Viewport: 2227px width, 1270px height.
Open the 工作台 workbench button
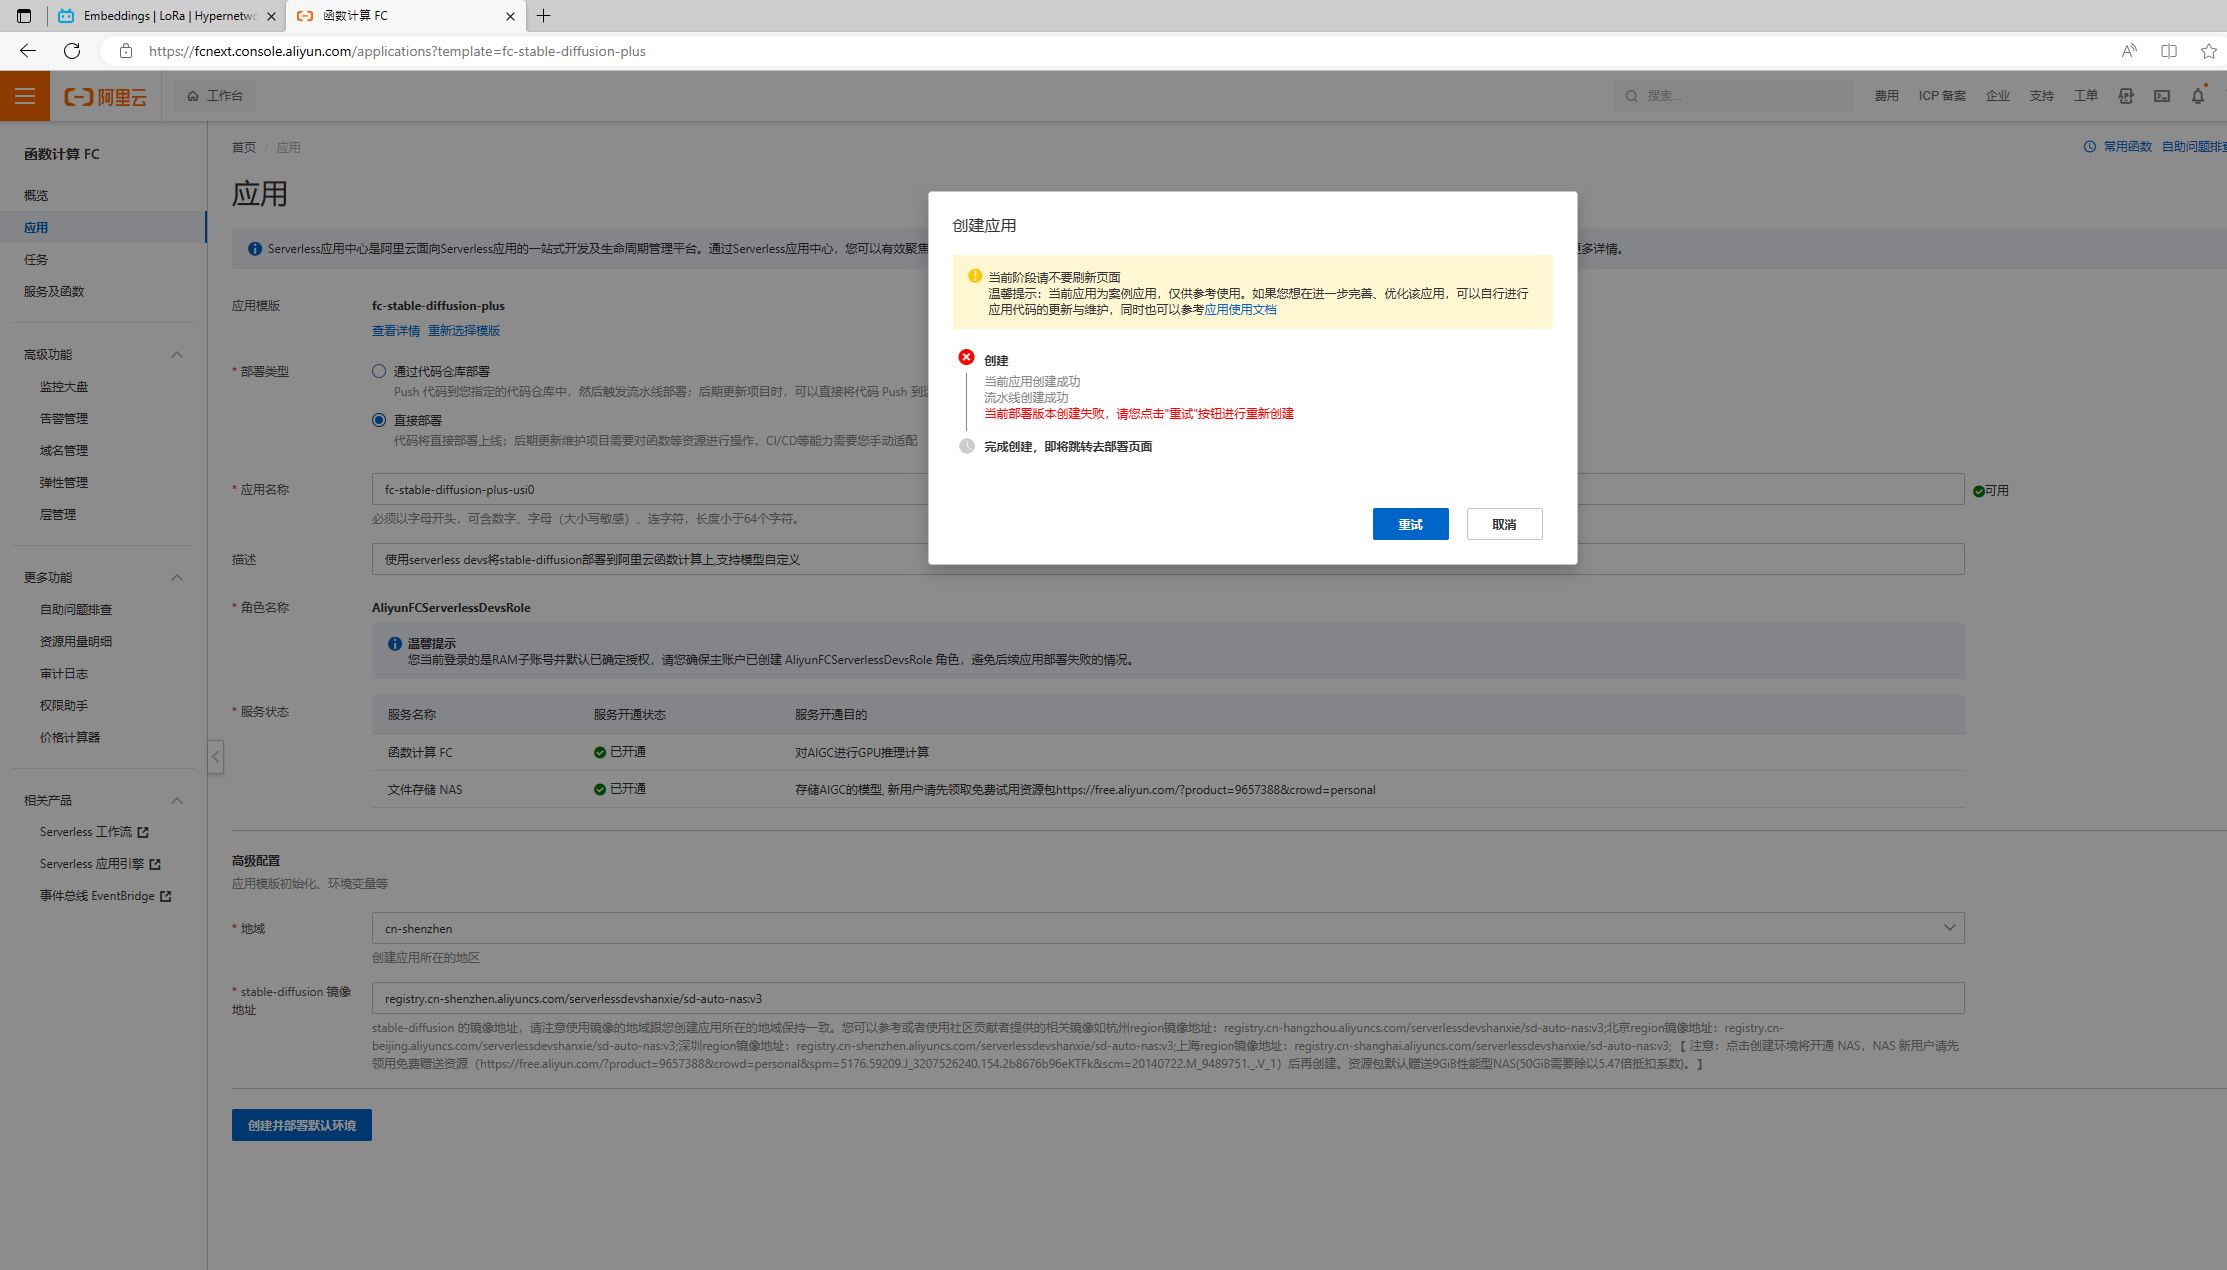tap(215, 96)
